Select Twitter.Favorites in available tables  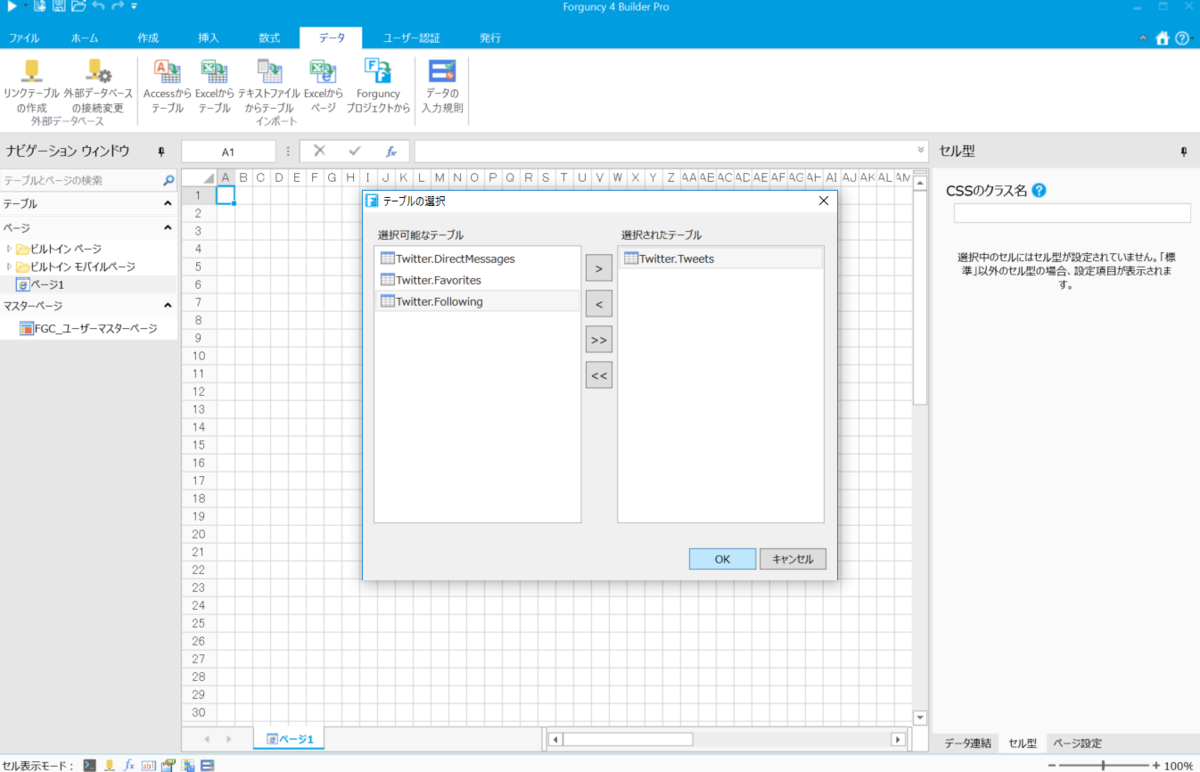pos(477,280)
